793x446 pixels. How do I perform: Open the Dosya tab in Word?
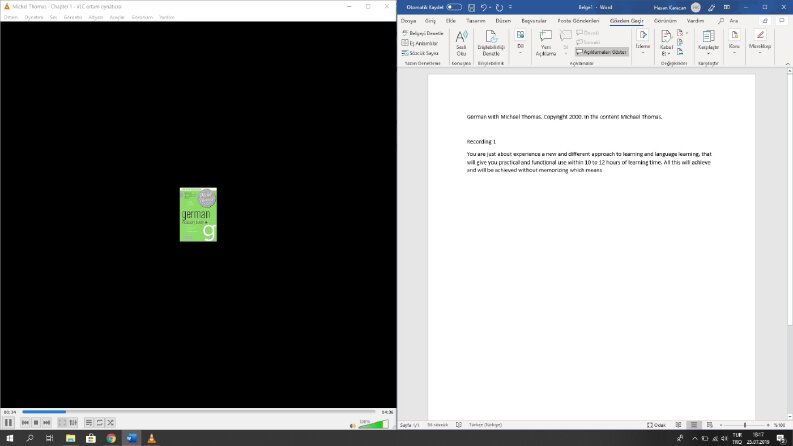tap(408, 21)
